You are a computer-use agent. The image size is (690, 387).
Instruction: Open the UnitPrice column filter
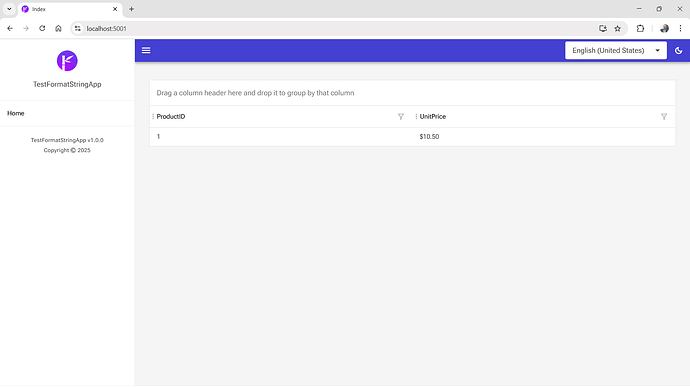664,117
